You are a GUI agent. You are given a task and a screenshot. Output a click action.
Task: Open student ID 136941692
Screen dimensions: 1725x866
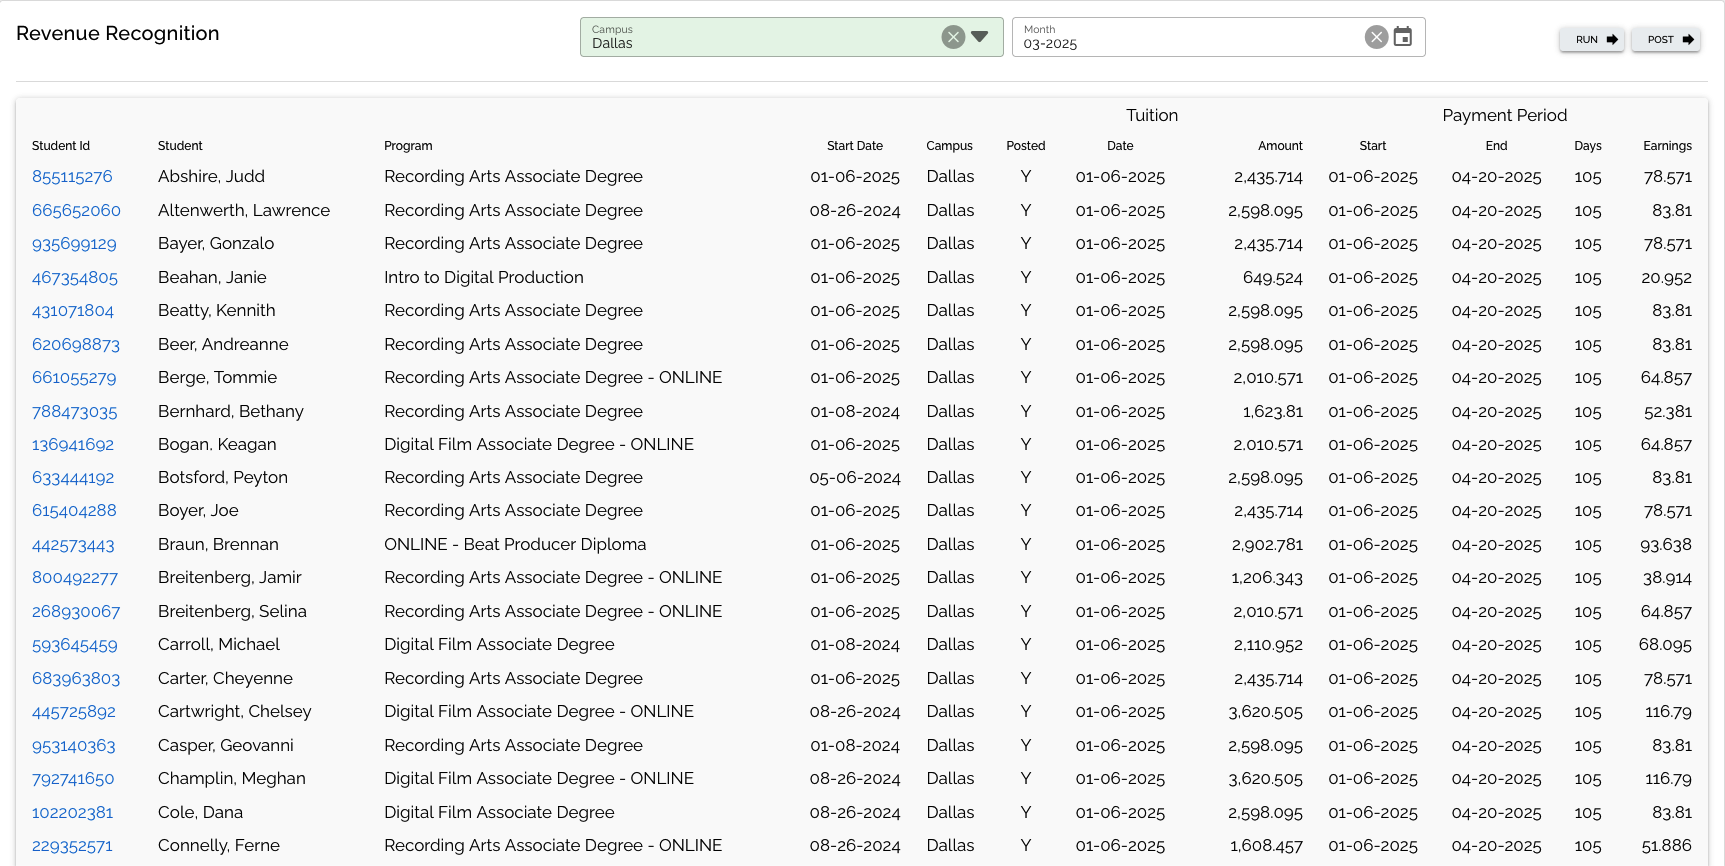(73, 445)
